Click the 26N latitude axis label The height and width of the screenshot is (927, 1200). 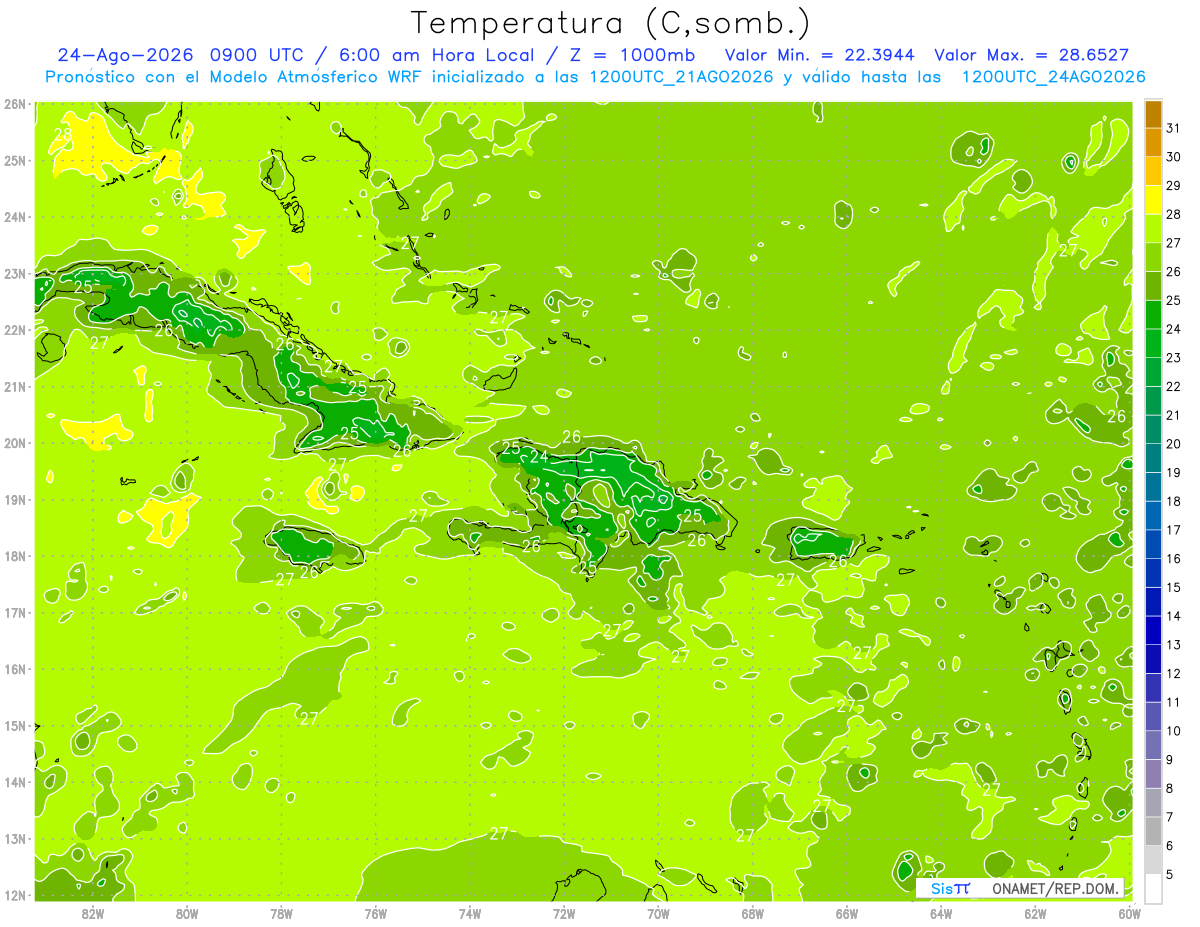(x=15, y=104)
